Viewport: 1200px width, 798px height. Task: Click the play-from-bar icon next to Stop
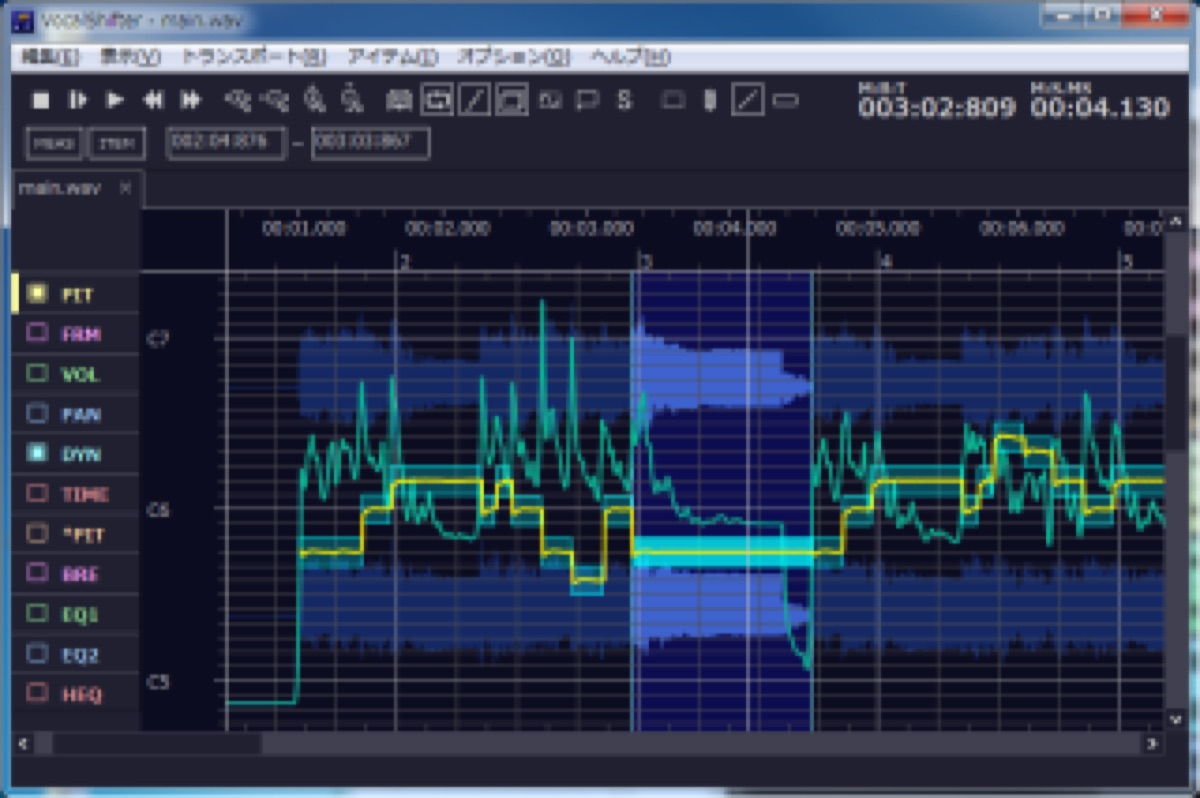point(77,100)
